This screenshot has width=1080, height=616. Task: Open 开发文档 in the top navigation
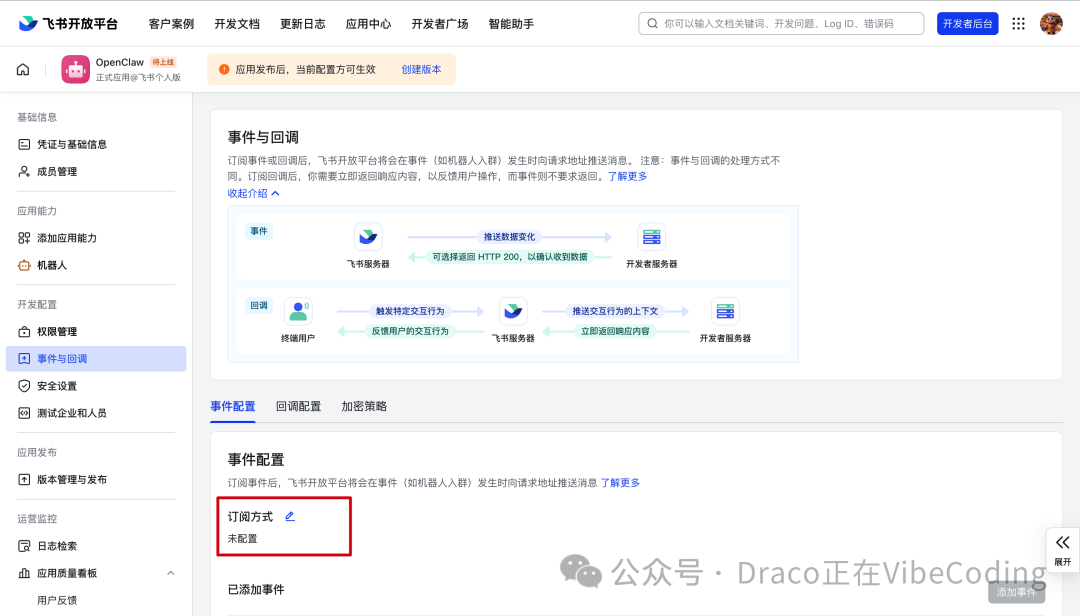pyautogui.click(x=237, y=23)
